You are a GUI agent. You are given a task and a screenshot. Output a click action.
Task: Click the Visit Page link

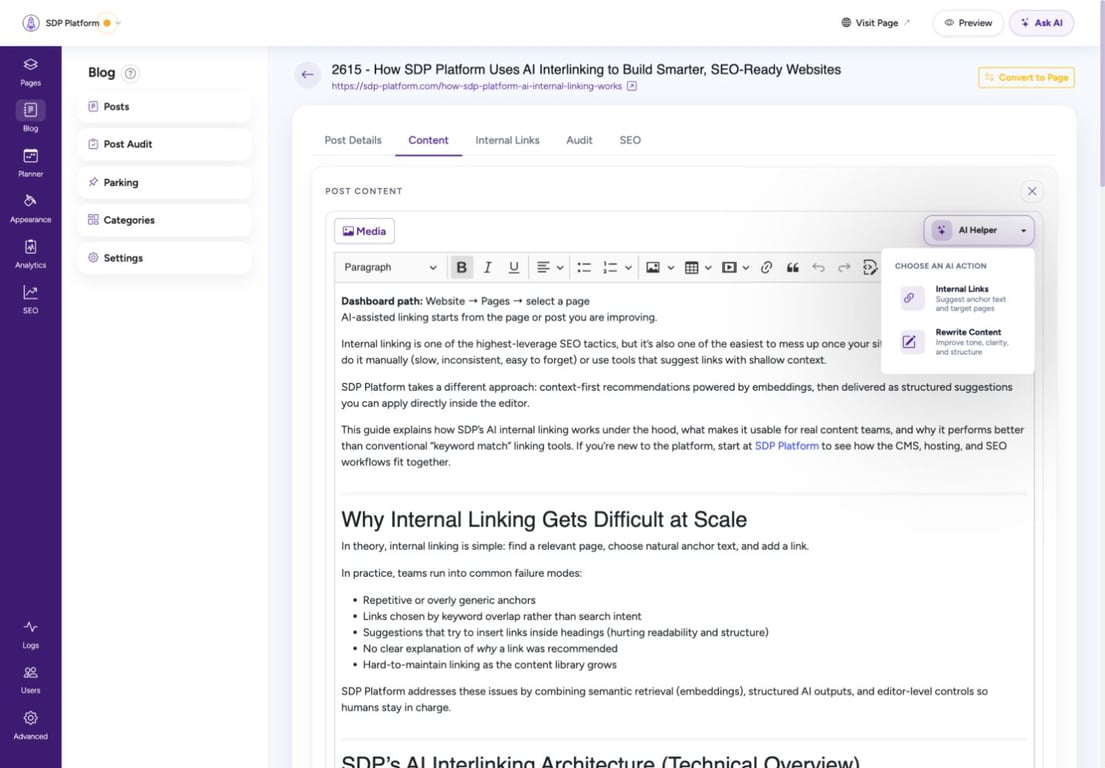pyautogui.click(x=875, y=23)
